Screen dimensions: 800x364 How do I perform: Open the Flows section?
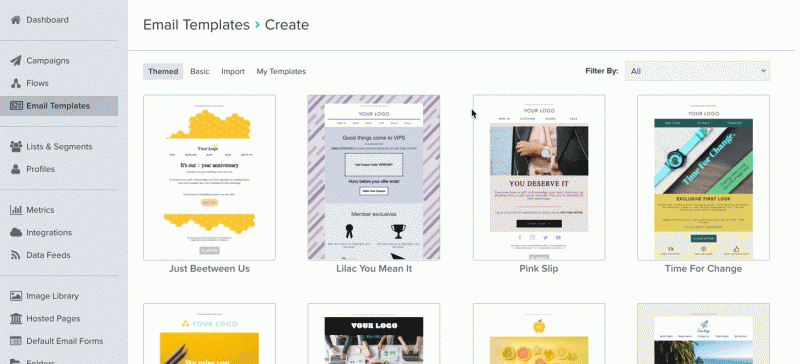[37, 83]
